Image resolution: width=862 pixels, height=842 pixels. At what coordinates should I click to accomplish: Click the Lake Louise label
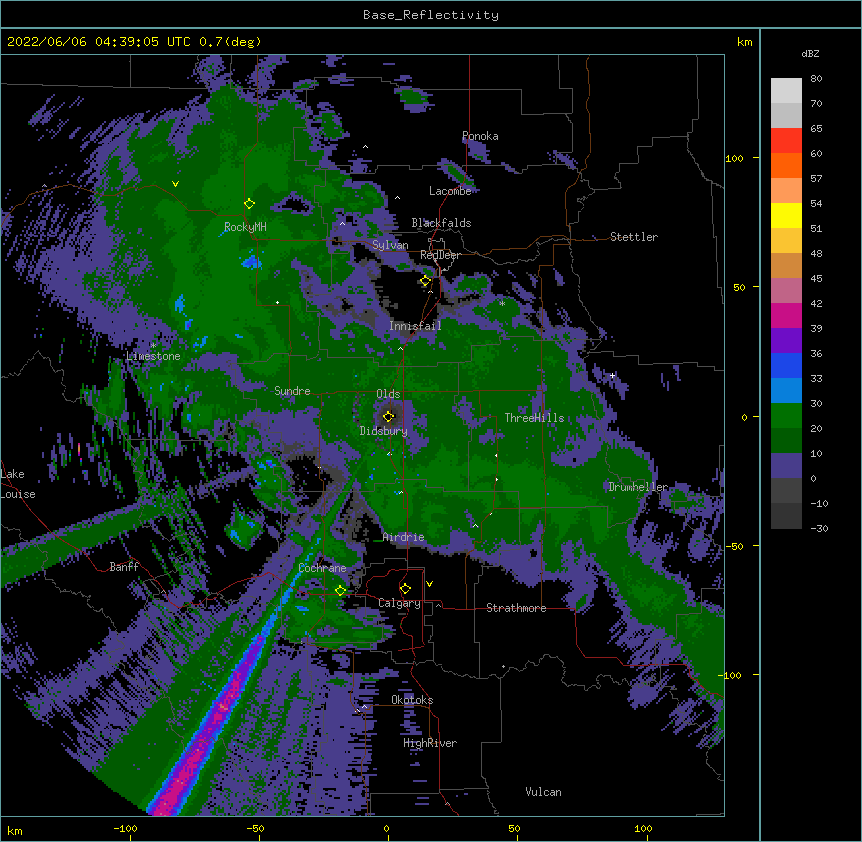pyautogui.click(x=18, y=484)
